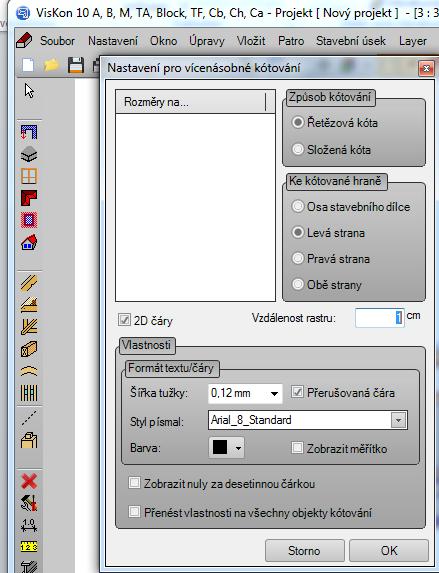
Task: Select the grey slab layer icon
Action: pos(29,154)
